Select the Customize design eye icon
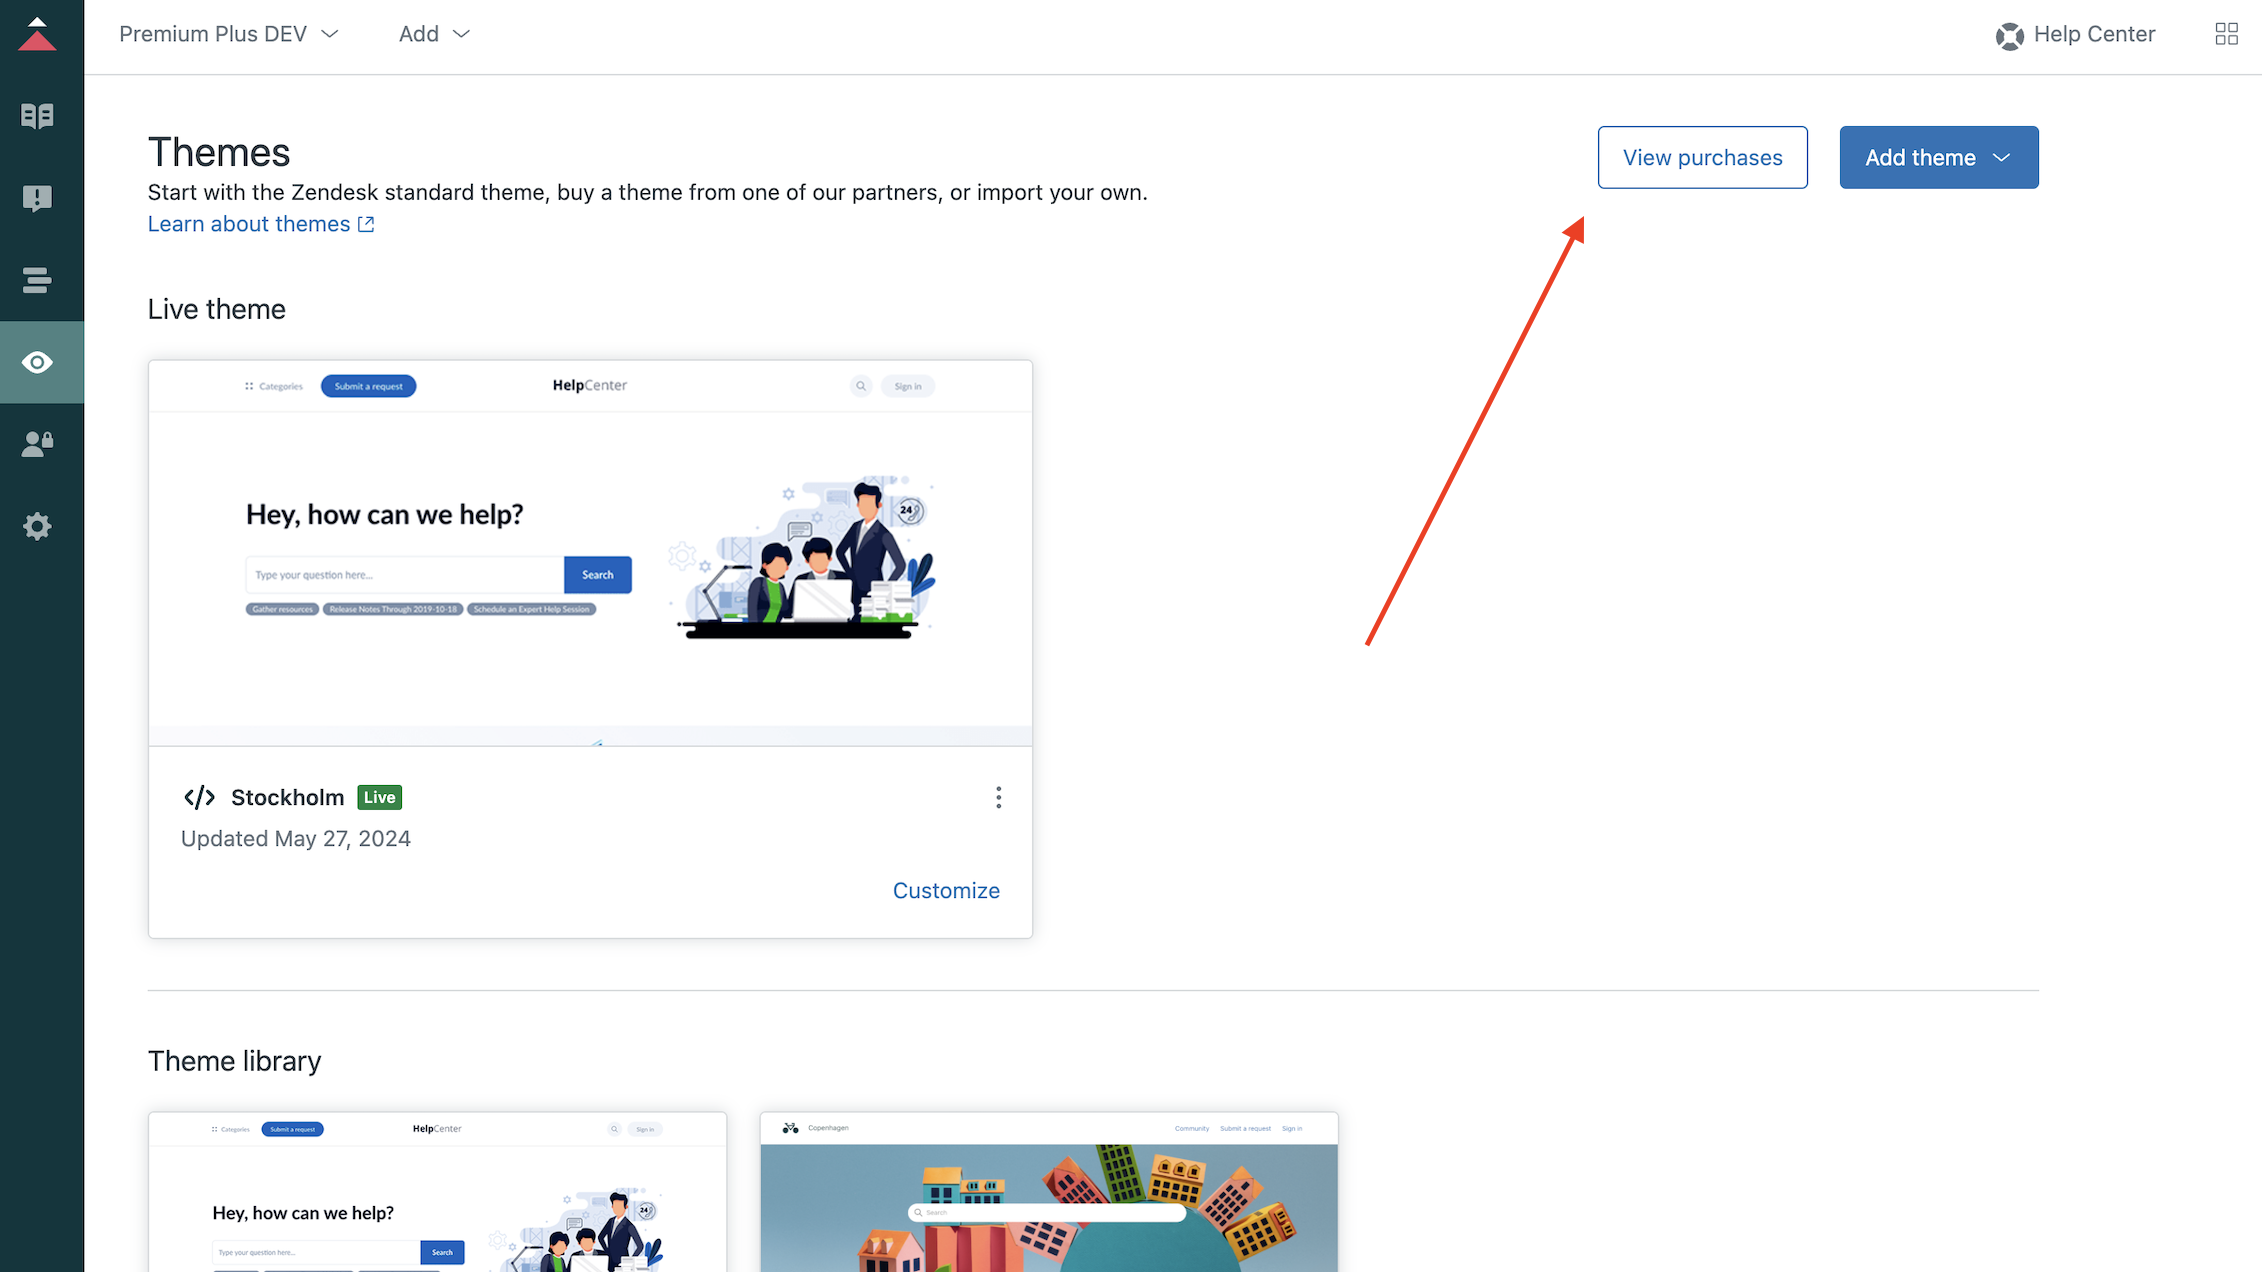 37,362
